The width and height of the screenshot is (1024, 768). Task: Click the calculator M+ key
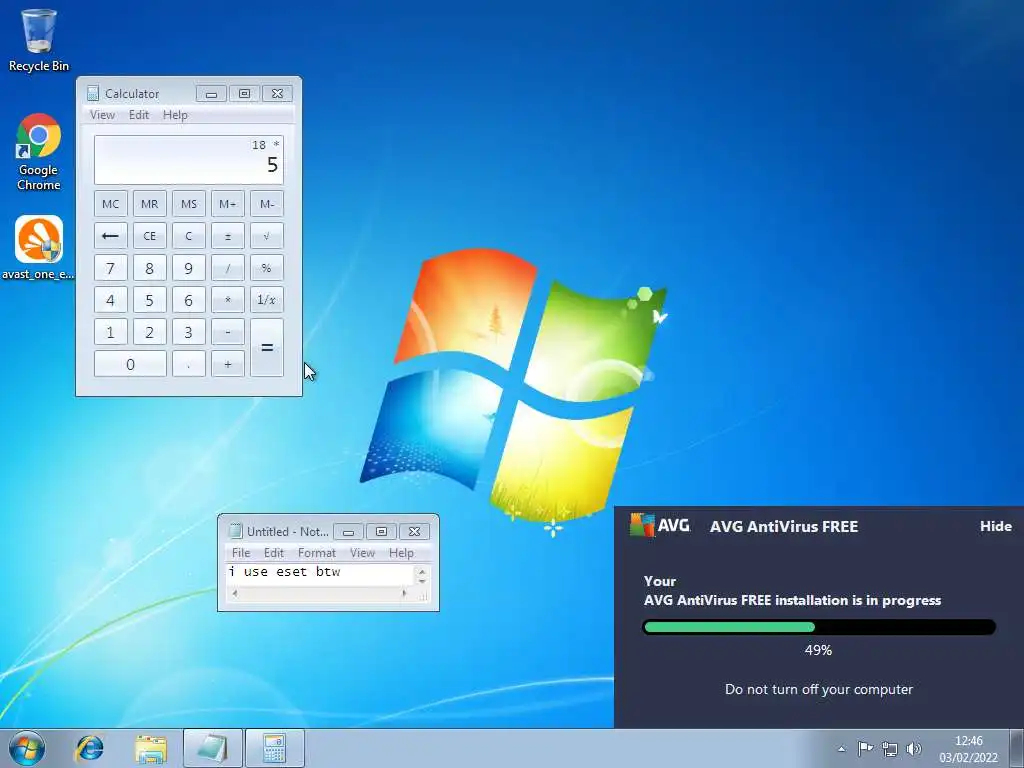228,204
